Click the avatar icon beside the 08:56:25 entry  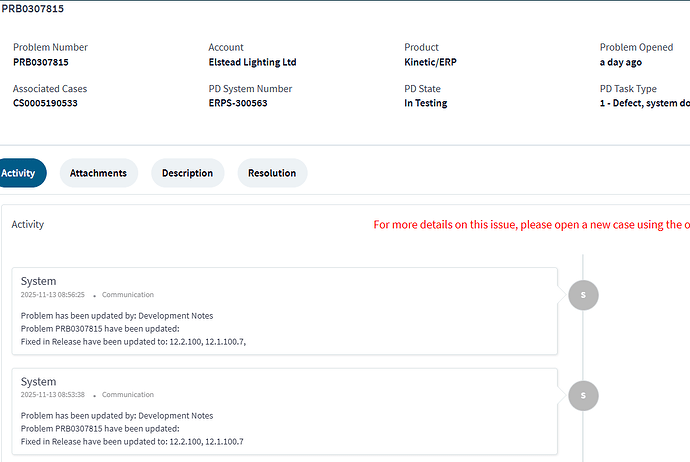point(582,295)
